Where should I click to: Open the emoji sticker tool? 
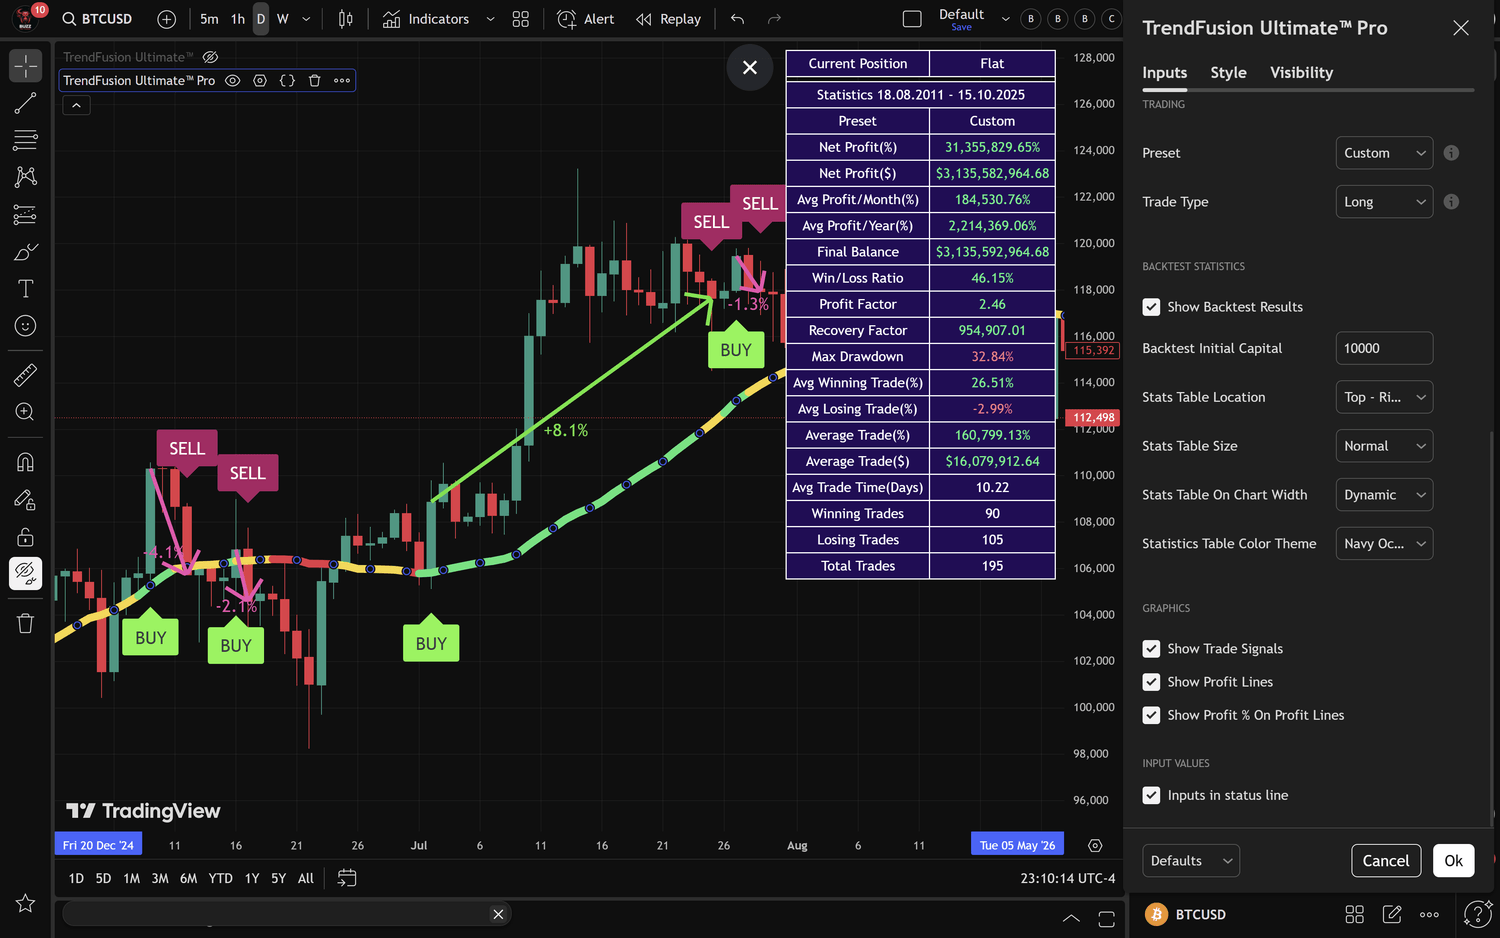click(x=25, y=325)
